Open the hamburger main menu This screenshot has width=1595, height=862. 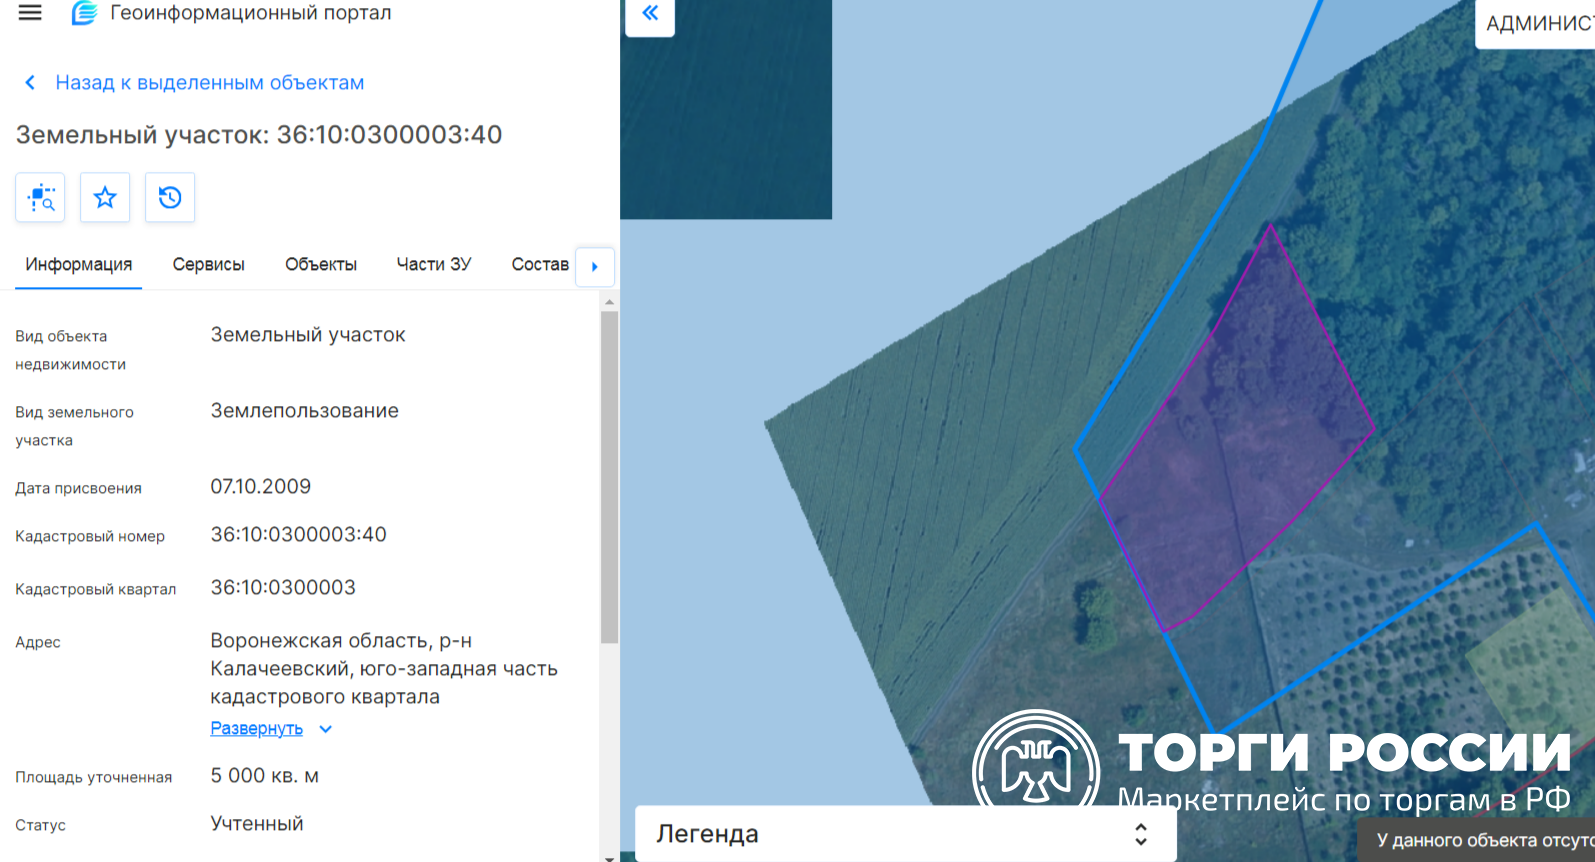(x=30, y=13)
